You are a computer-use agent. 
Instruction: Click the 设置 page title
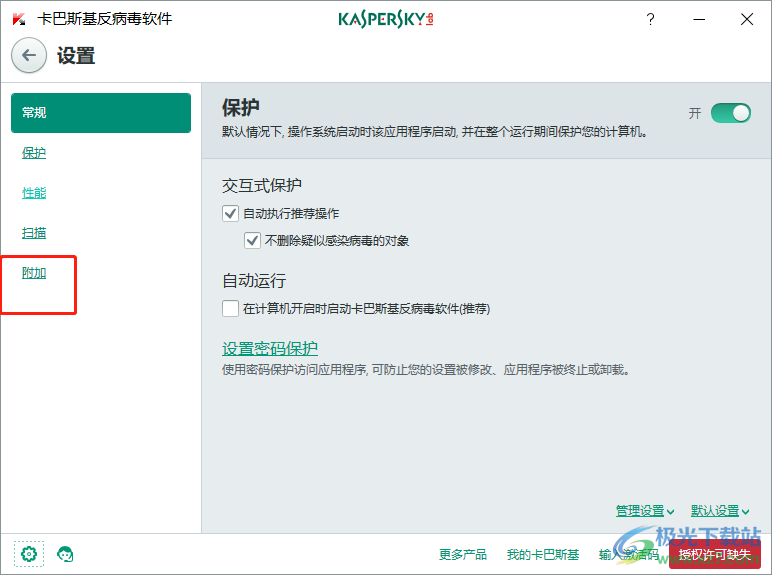click(76, 56)
